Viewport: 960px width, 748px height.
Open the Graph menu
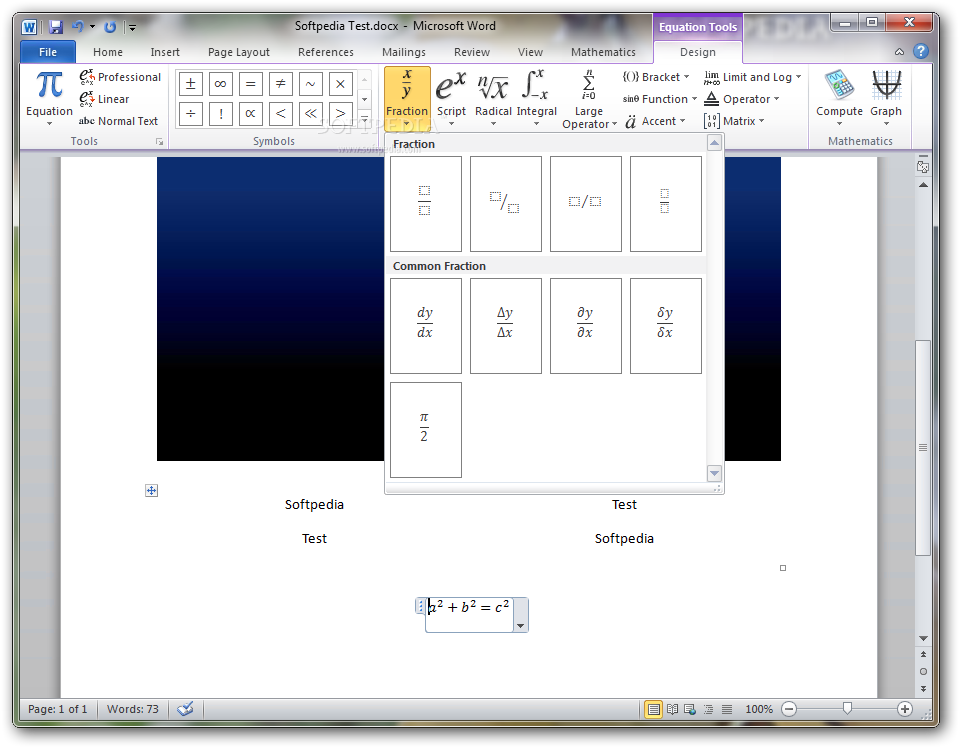pos(886,98)
